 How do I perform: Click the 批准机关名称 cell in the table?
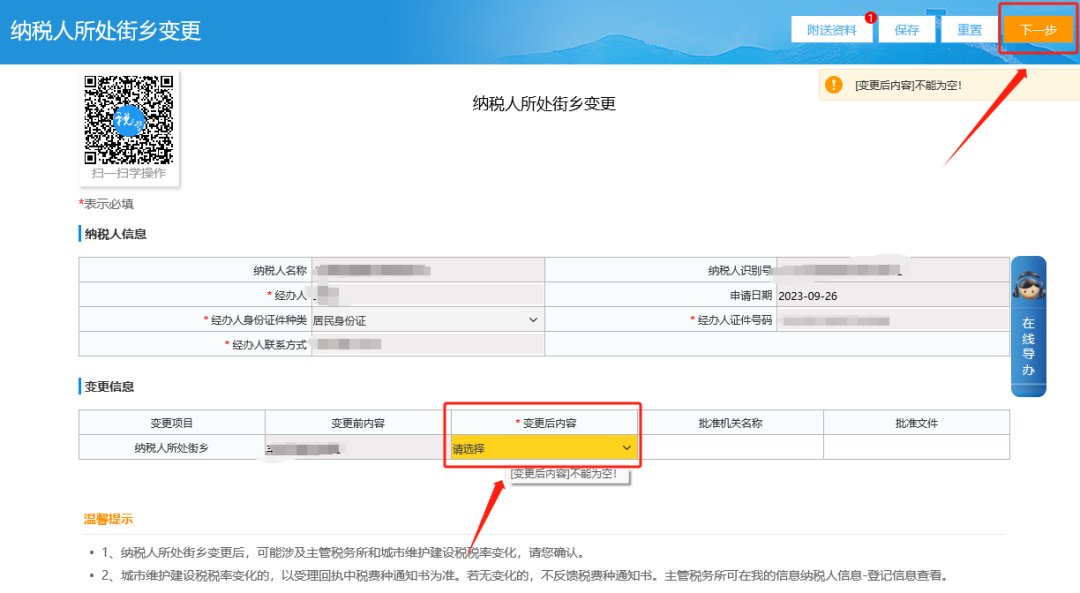[x=730, y=448]
